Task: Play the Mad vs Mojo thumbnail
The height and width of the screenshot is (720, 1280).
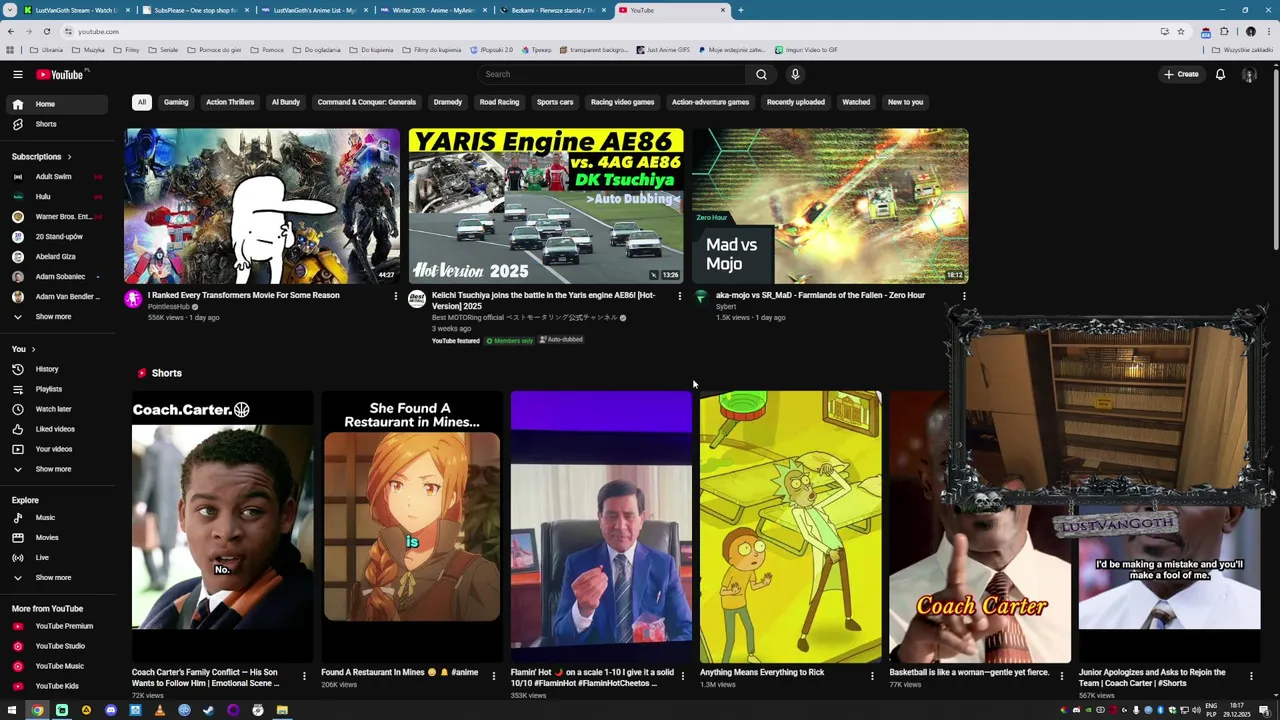Action: tap(830, 206)
